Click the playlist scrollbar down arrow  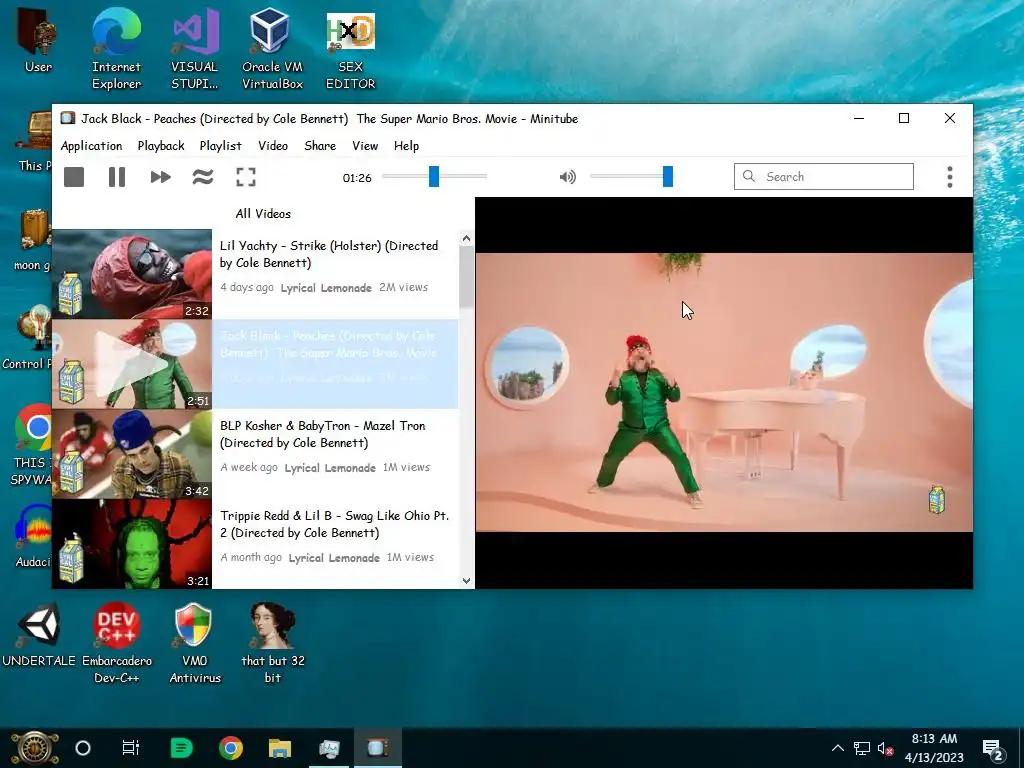[x=466, y=581]
